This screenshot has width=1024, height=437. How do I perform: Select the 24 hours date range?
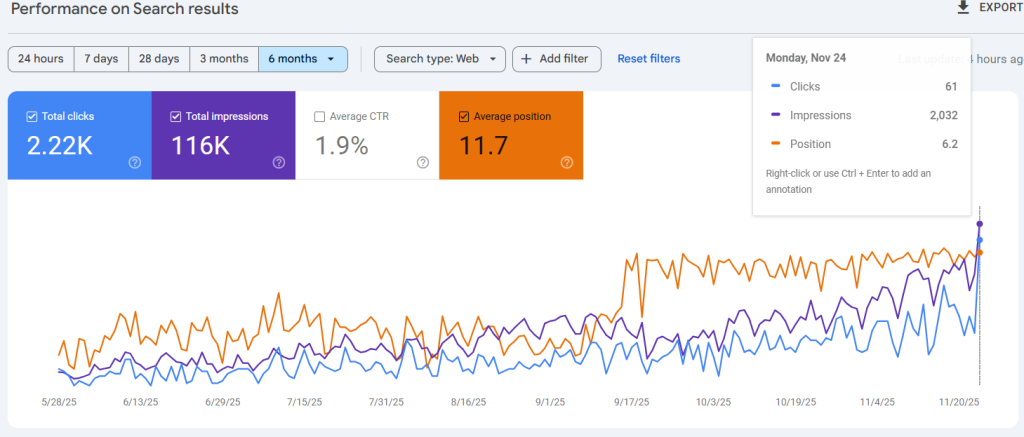pos(40,59)
